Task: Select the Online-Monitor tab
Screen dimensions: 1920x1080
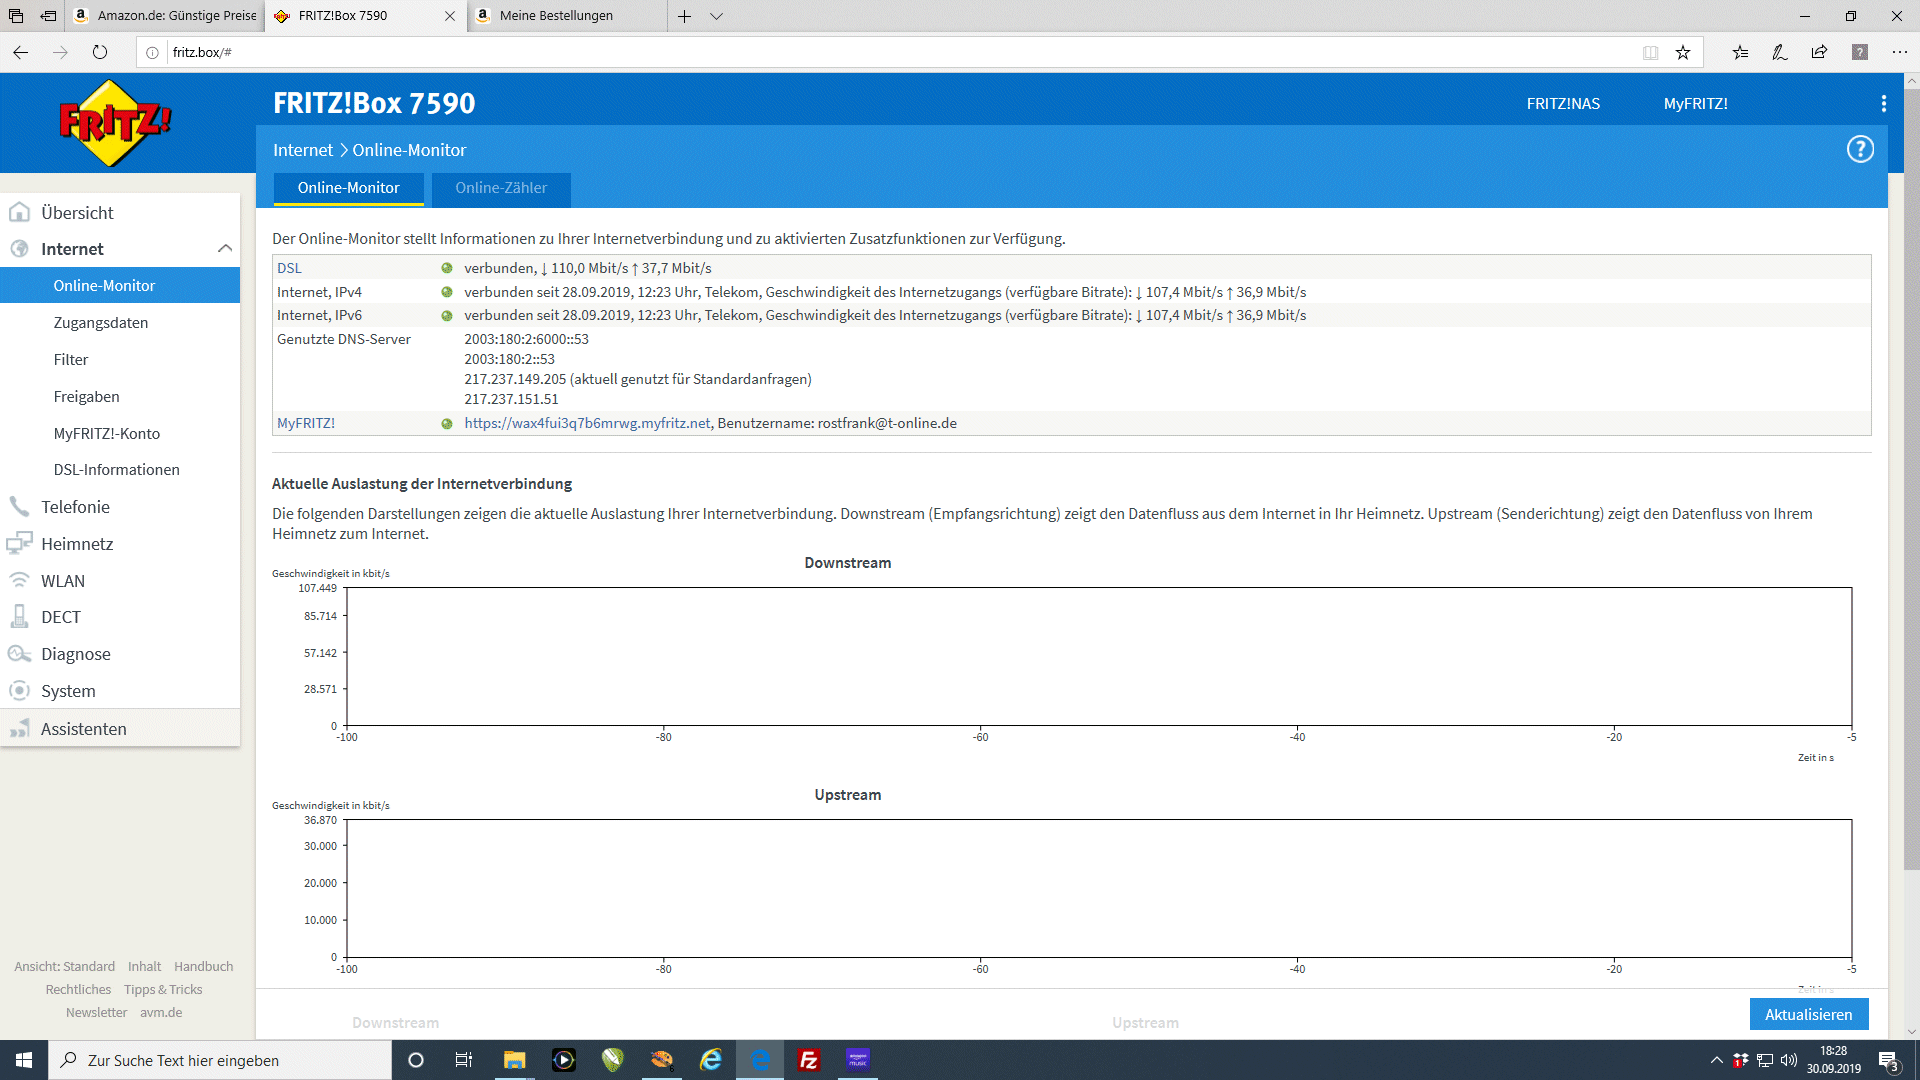Action: click(x=348, y=188)
